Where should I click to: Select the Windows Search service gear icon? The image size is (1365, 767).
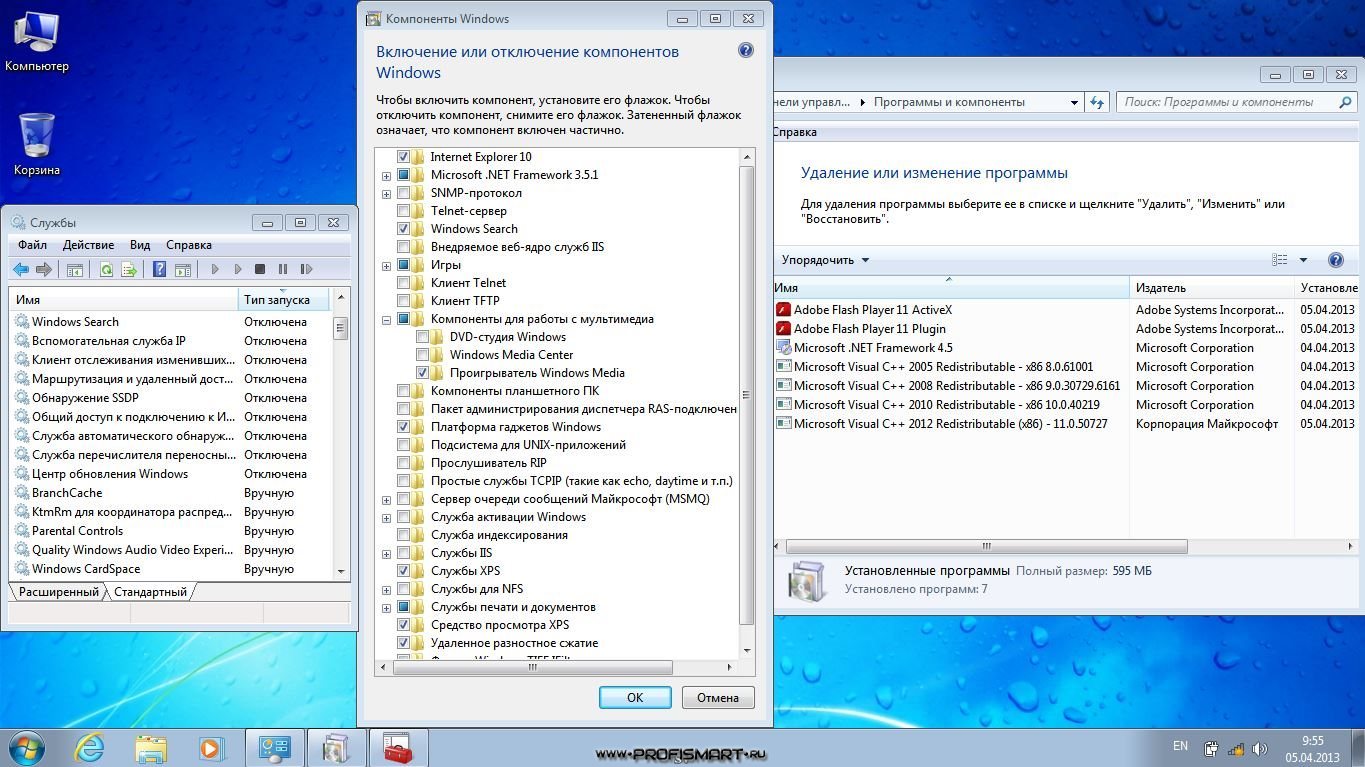(x=22, y=322)
